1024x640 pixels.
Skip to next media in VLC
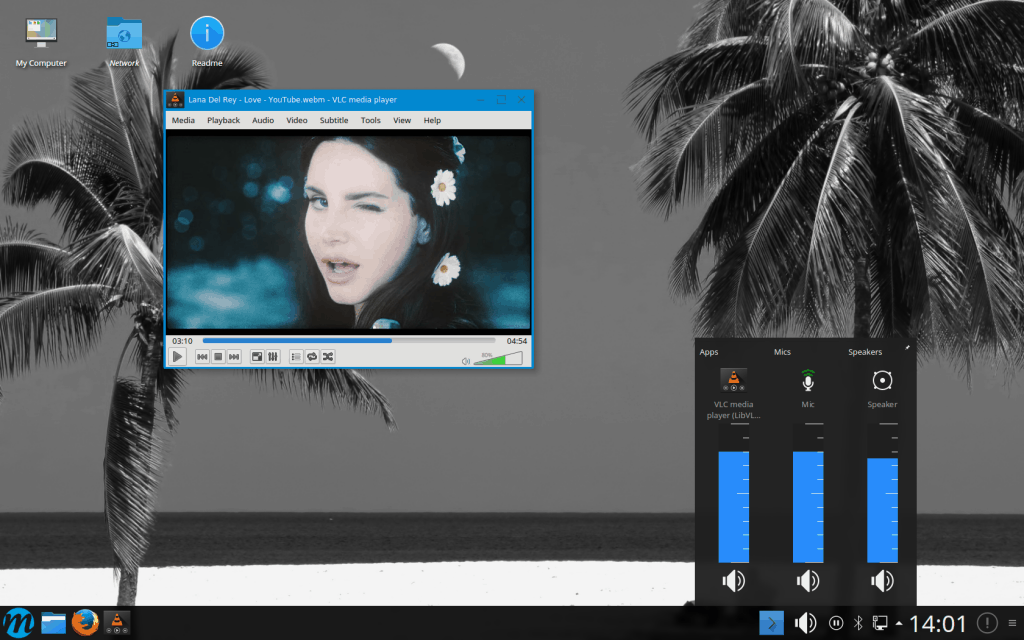click(x=234, y=357)
